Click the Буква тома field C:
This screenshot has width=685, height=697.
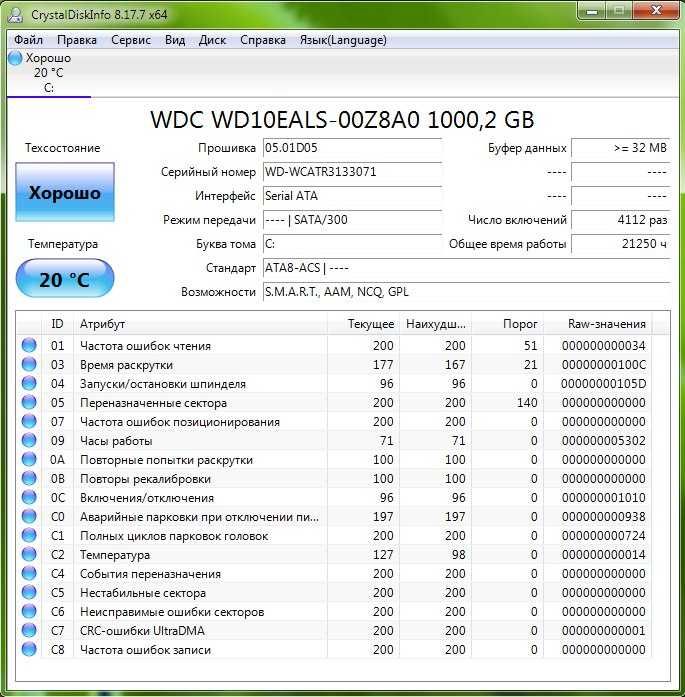tap(352, 244)
